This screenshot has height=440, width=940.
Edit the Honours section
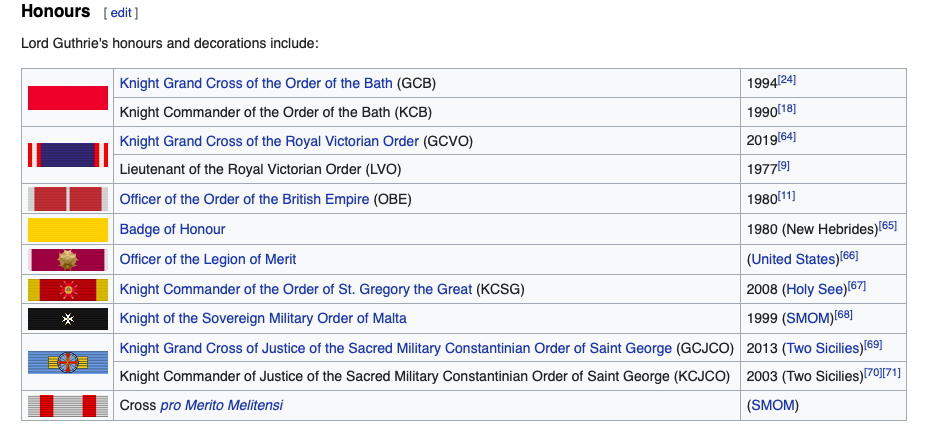point(120,13)
